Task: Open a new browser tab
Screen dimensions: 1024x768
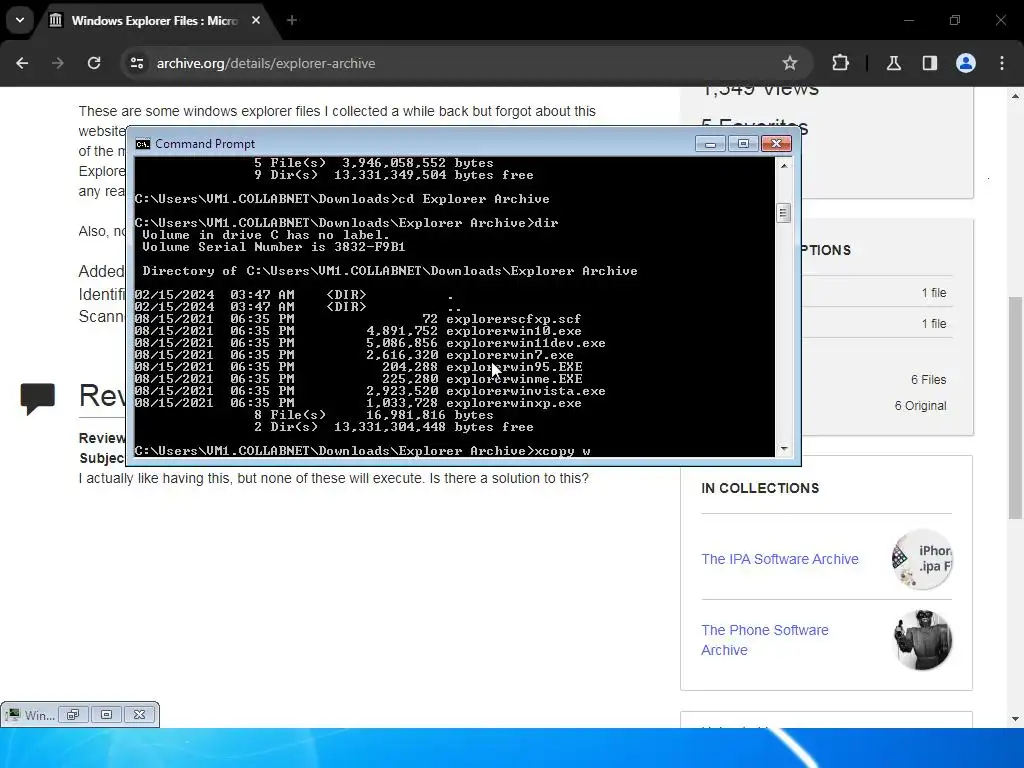Action: pos(292,21)
